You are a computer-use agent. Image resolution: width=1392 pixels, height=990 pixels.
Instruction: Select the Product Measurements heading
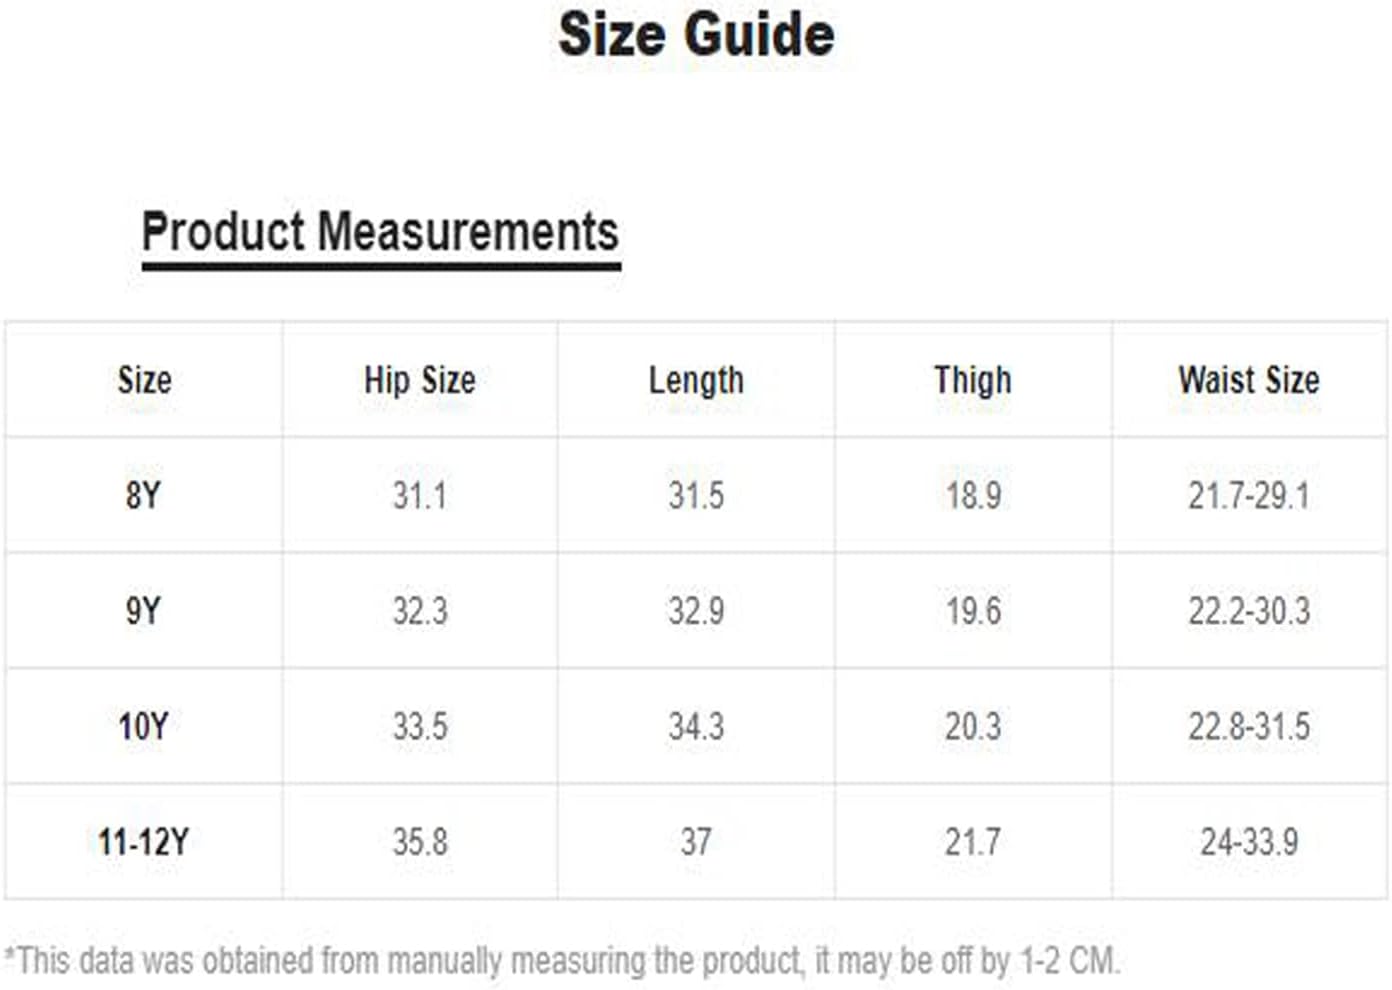coord(380,232)
